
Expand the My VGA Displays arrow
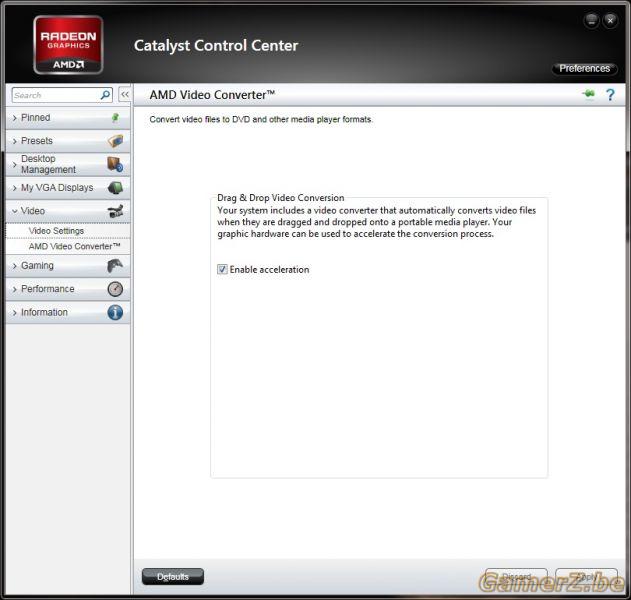click(14, 188)
